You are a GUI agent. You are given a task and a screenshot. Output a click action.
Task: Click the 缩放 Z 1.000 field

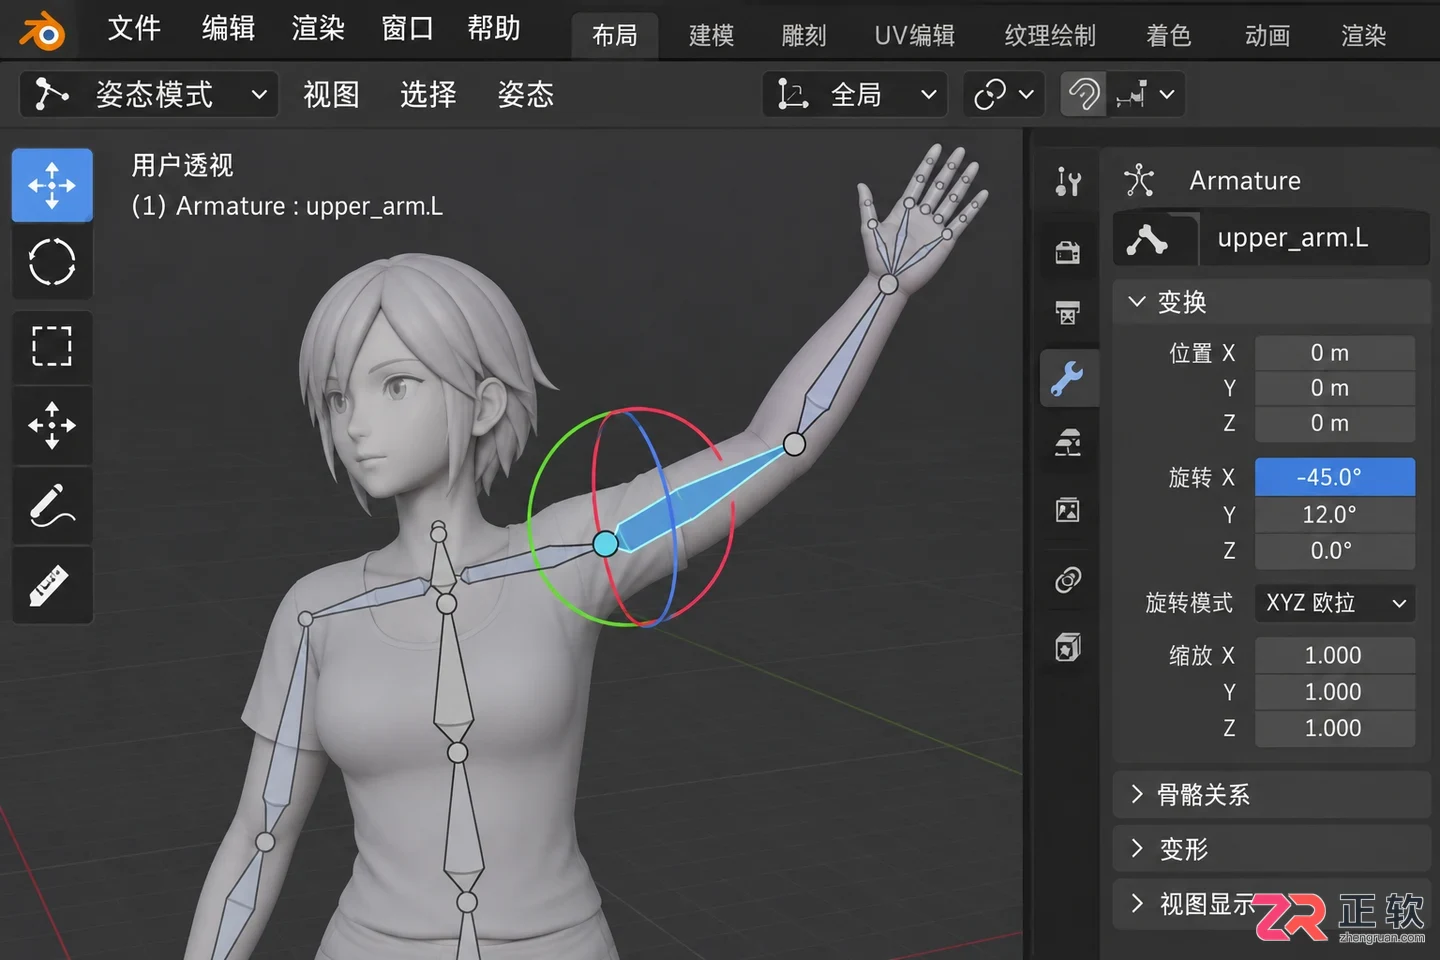pyautogui.click(x=1335, y=728)
